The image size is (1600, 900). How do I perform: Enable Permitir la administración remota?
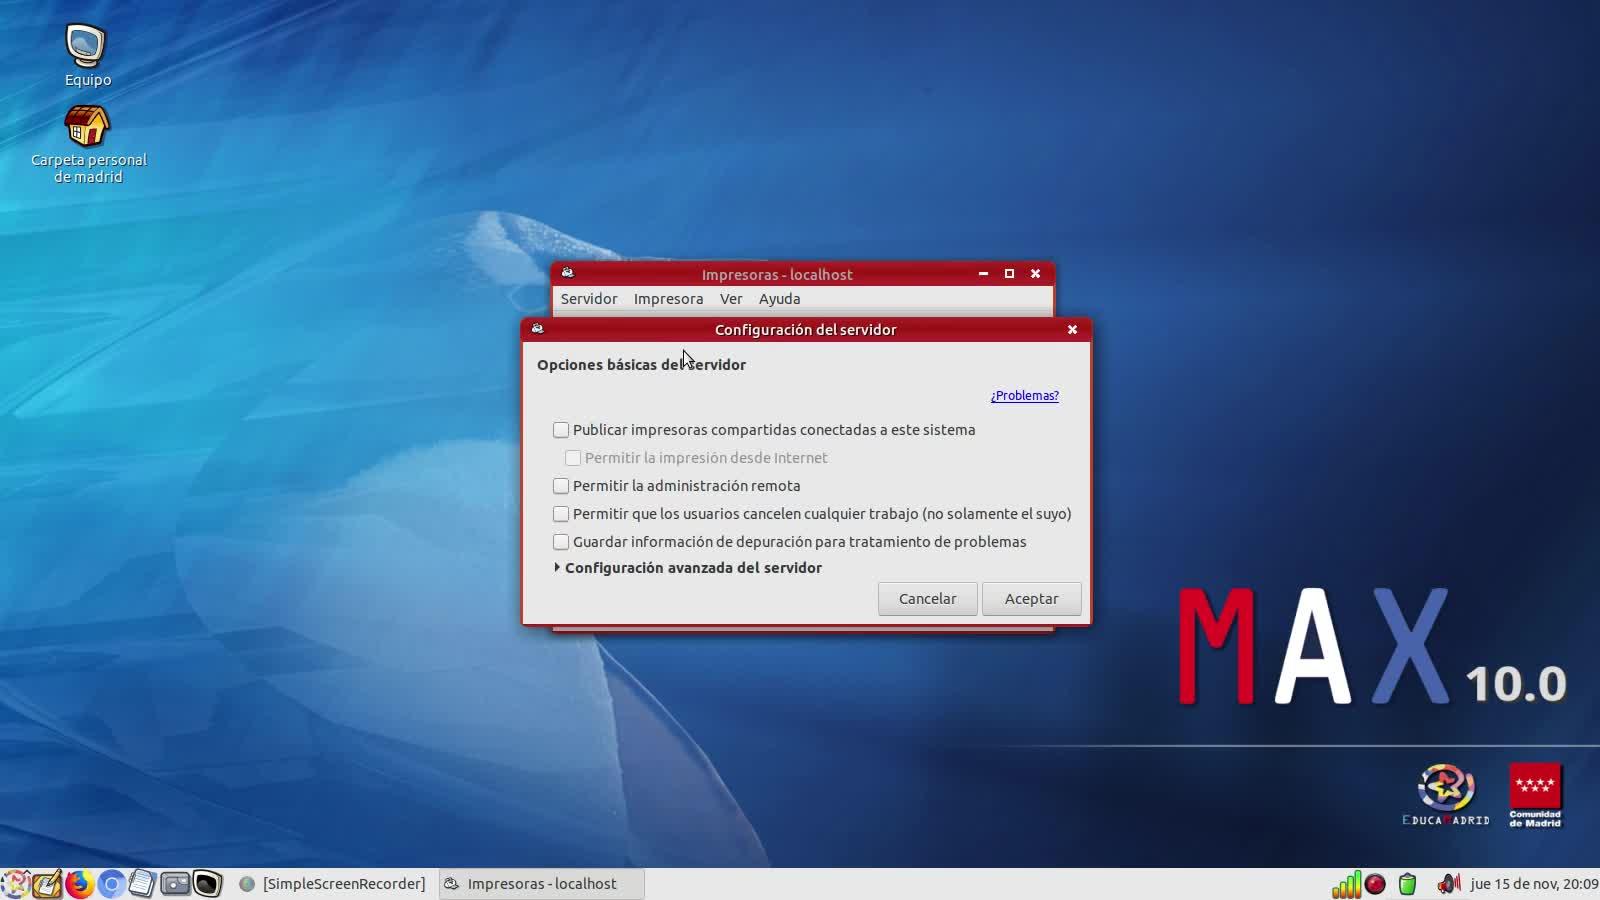[561, 486]
